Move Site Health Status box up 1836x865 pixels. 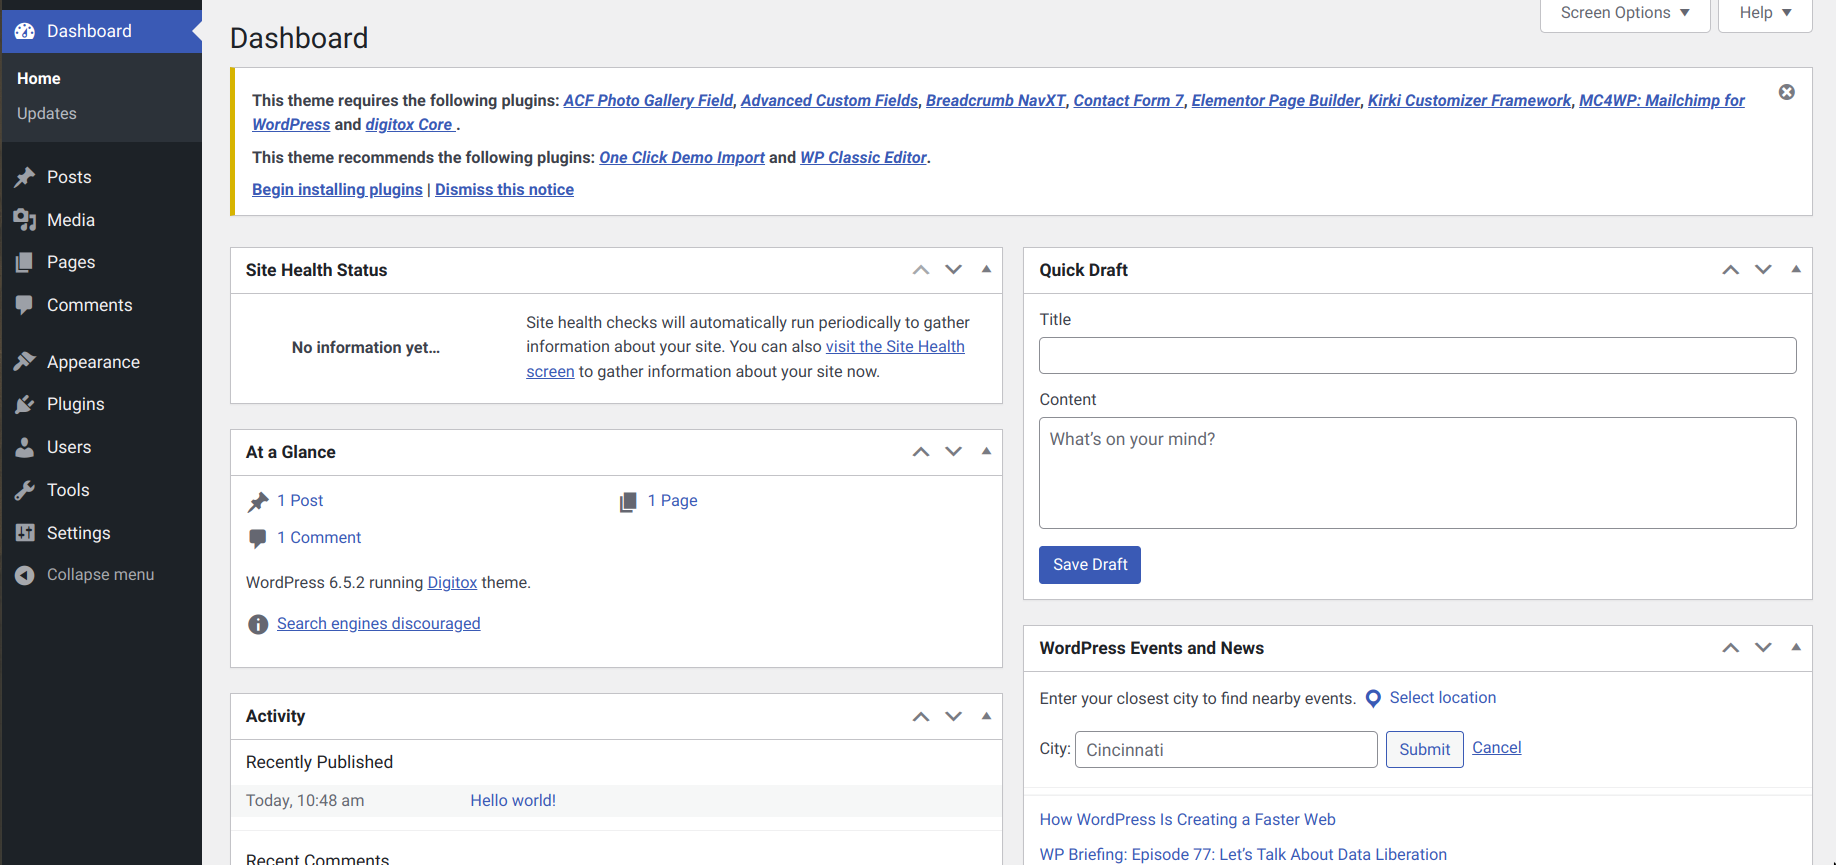921,270
